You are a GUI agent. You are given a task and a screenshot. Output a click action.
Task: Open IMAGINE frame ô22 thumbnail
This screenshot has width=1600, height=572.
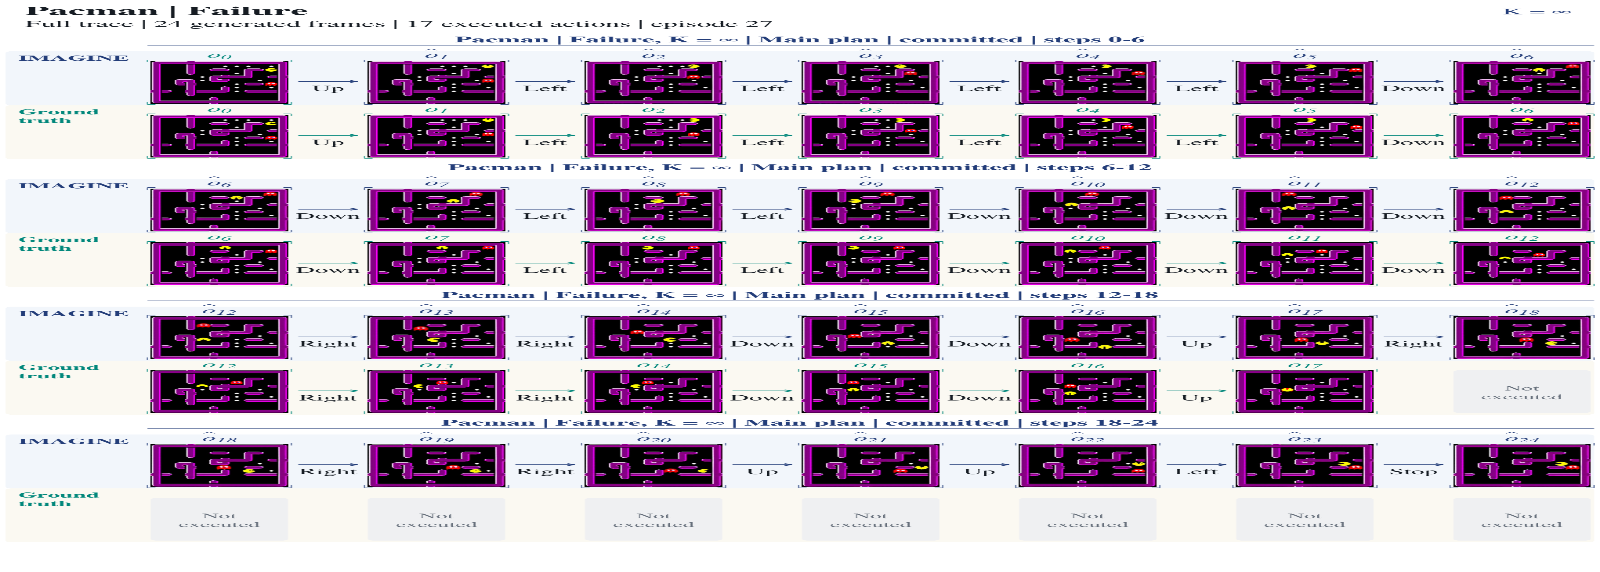coord(1088,466)
